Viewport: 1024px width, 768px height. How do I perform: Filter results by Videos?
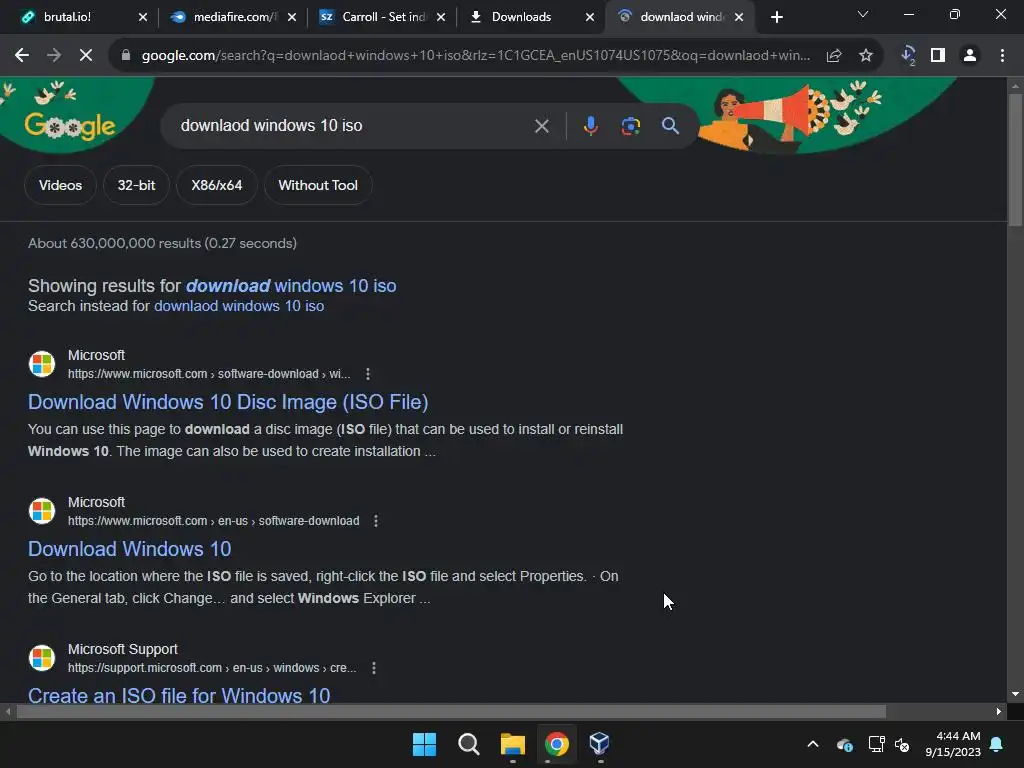point(60,185)
